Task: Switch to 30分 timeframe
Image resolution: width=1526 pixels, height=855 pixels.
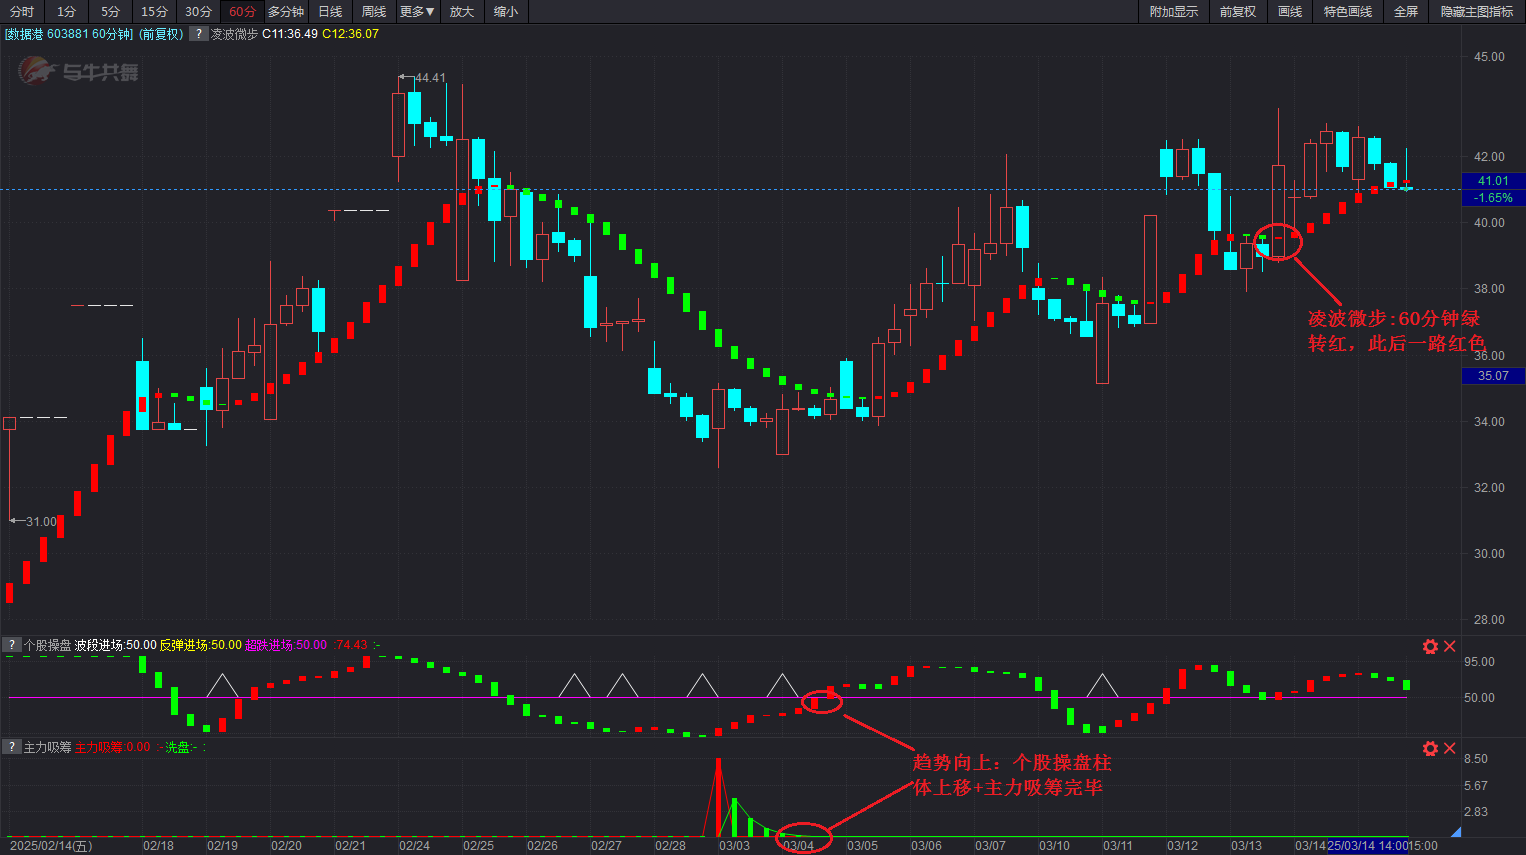Action: 199,12
